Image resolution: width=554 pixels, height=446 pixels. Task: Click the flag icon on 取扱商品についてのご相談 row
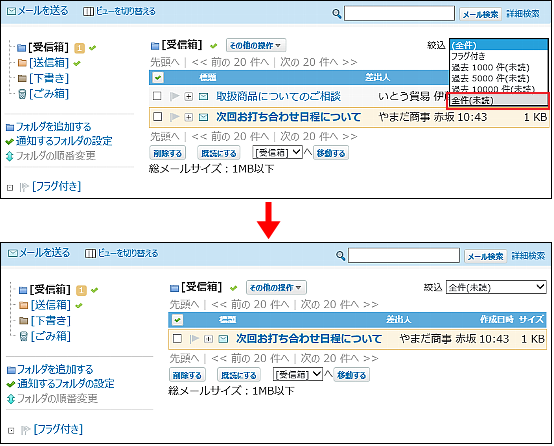[x=175, y=96]
